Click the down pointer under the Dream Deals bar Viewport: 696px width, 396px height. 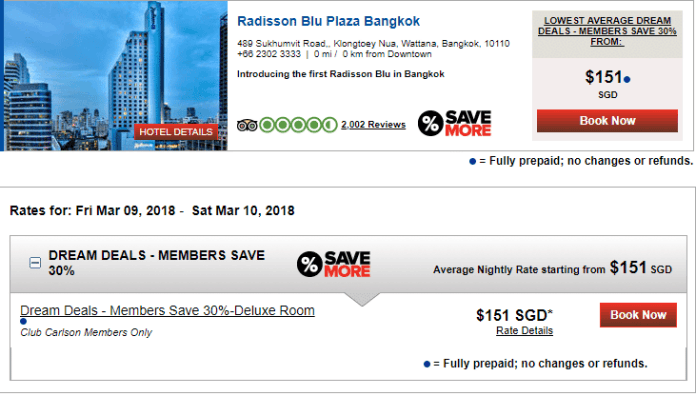pos(362,299)
